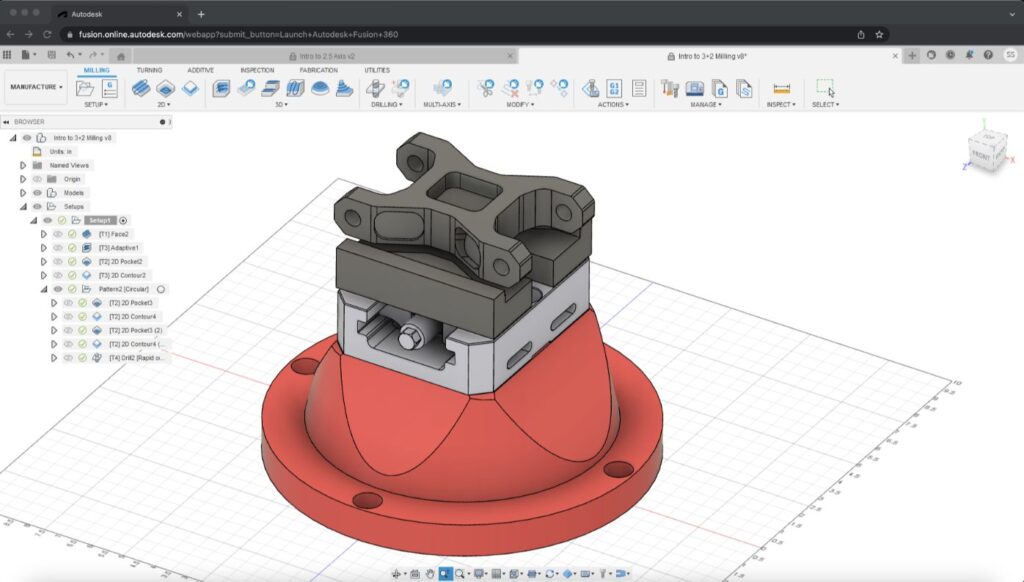
Task: Open the Inspection ribbon tab
Action: point(257,70)
